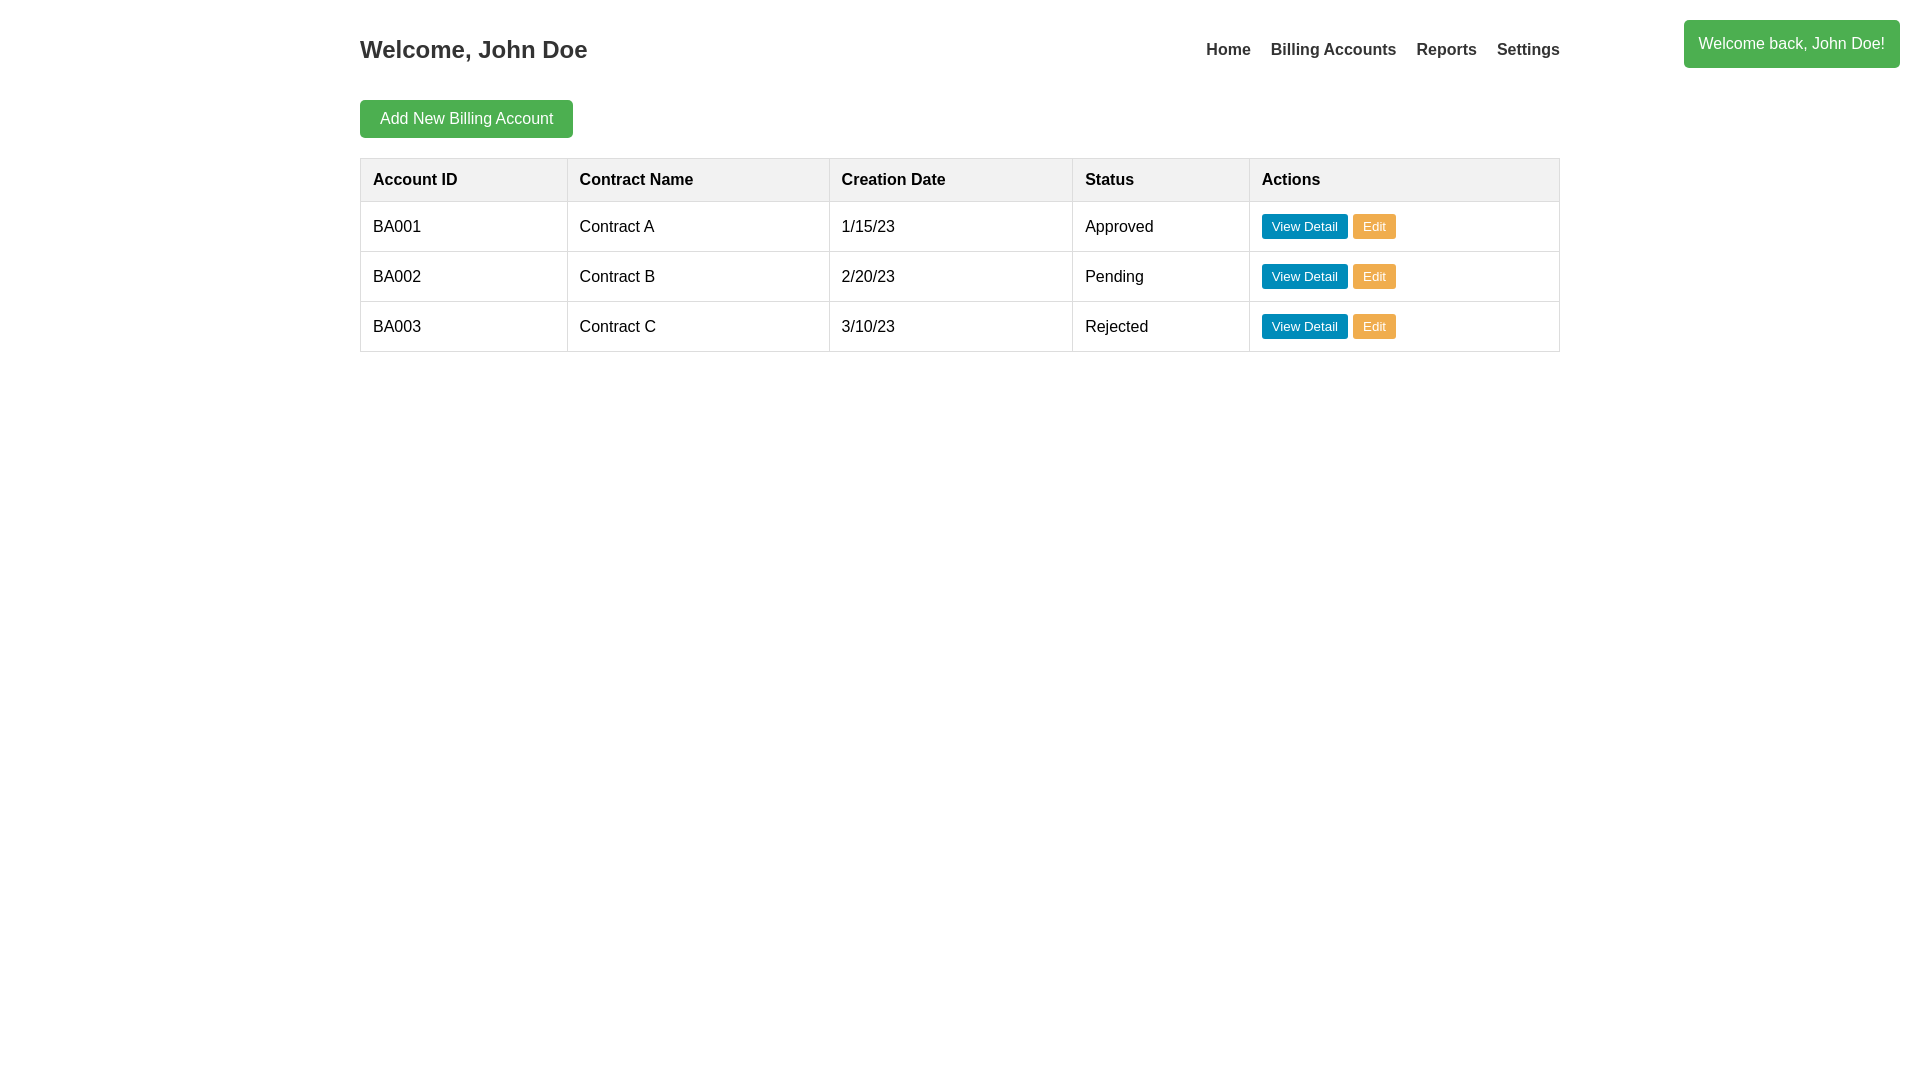Click the Actions column header
This screenshot has width=1920, height=1080.
(x=1290, y=179)
